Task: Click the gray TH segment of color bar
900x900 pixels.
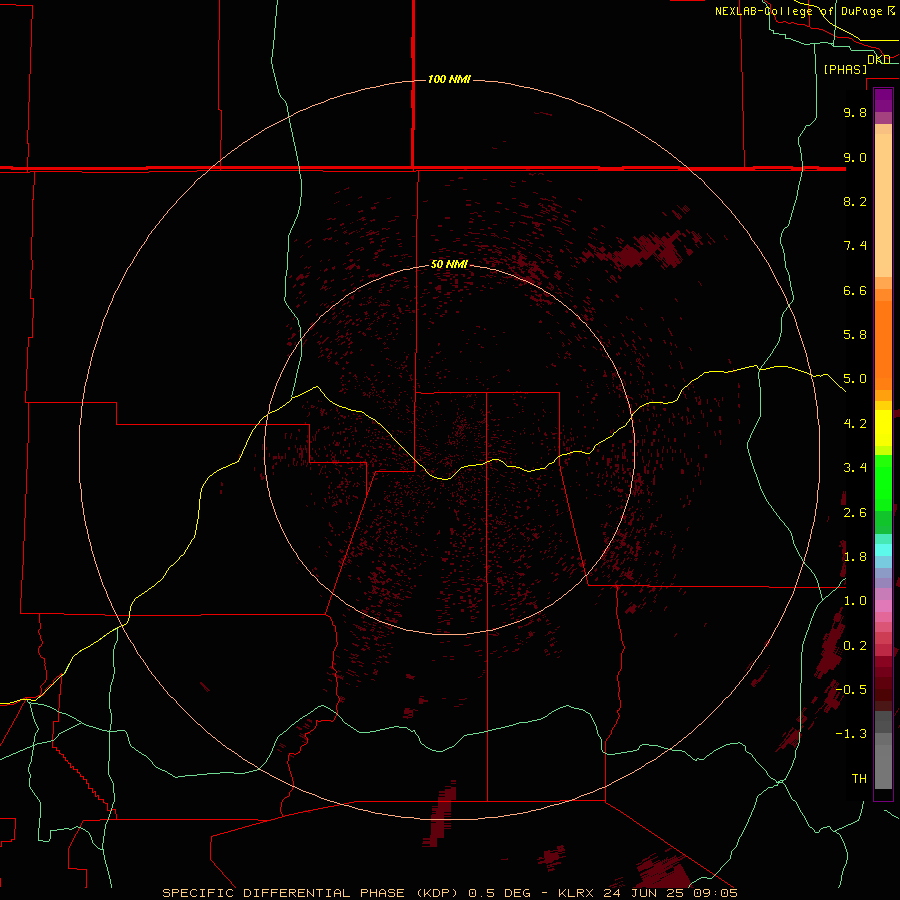Action: [883, 769]
